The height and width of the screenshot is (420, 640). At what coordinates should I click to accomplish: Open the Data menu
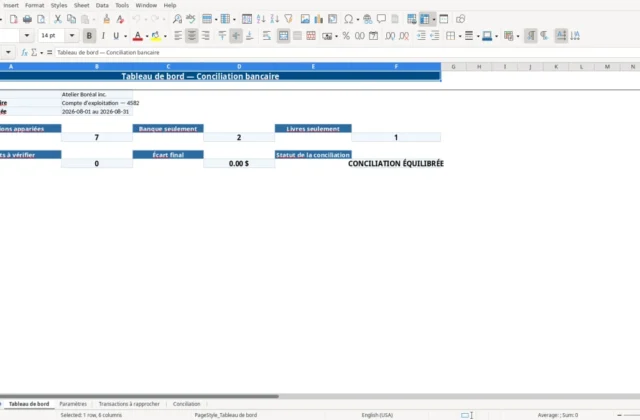tap(102, 5)
